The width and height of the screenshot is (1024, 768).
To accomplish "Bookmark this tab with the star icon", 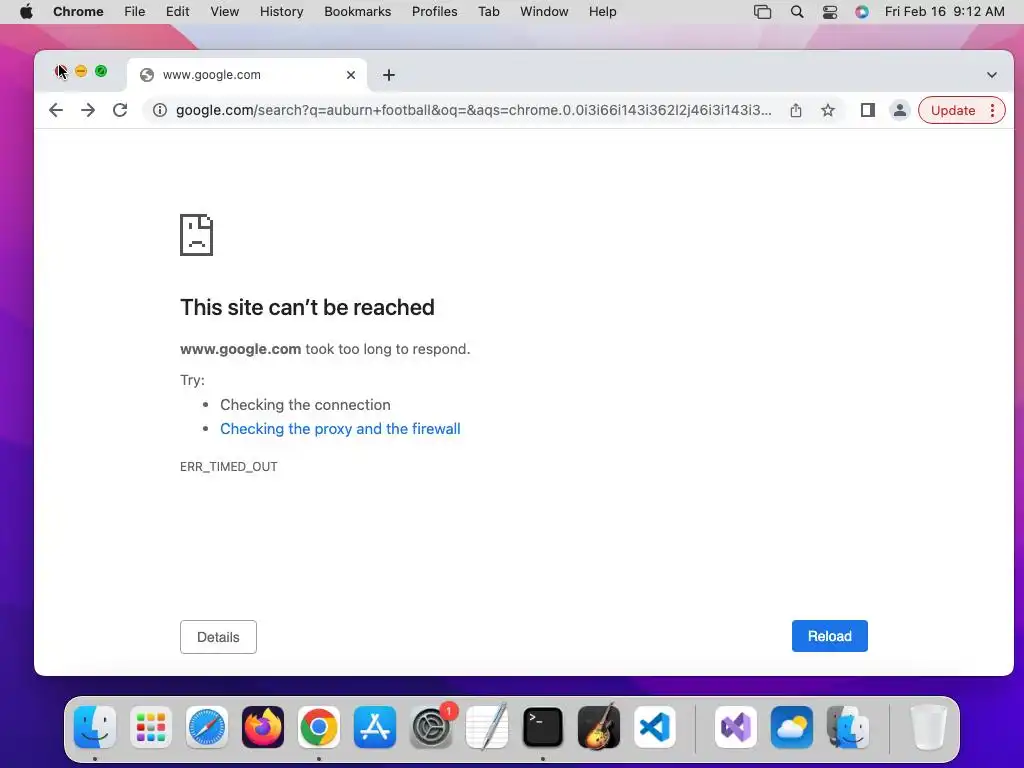I will (x=827, y=110).
